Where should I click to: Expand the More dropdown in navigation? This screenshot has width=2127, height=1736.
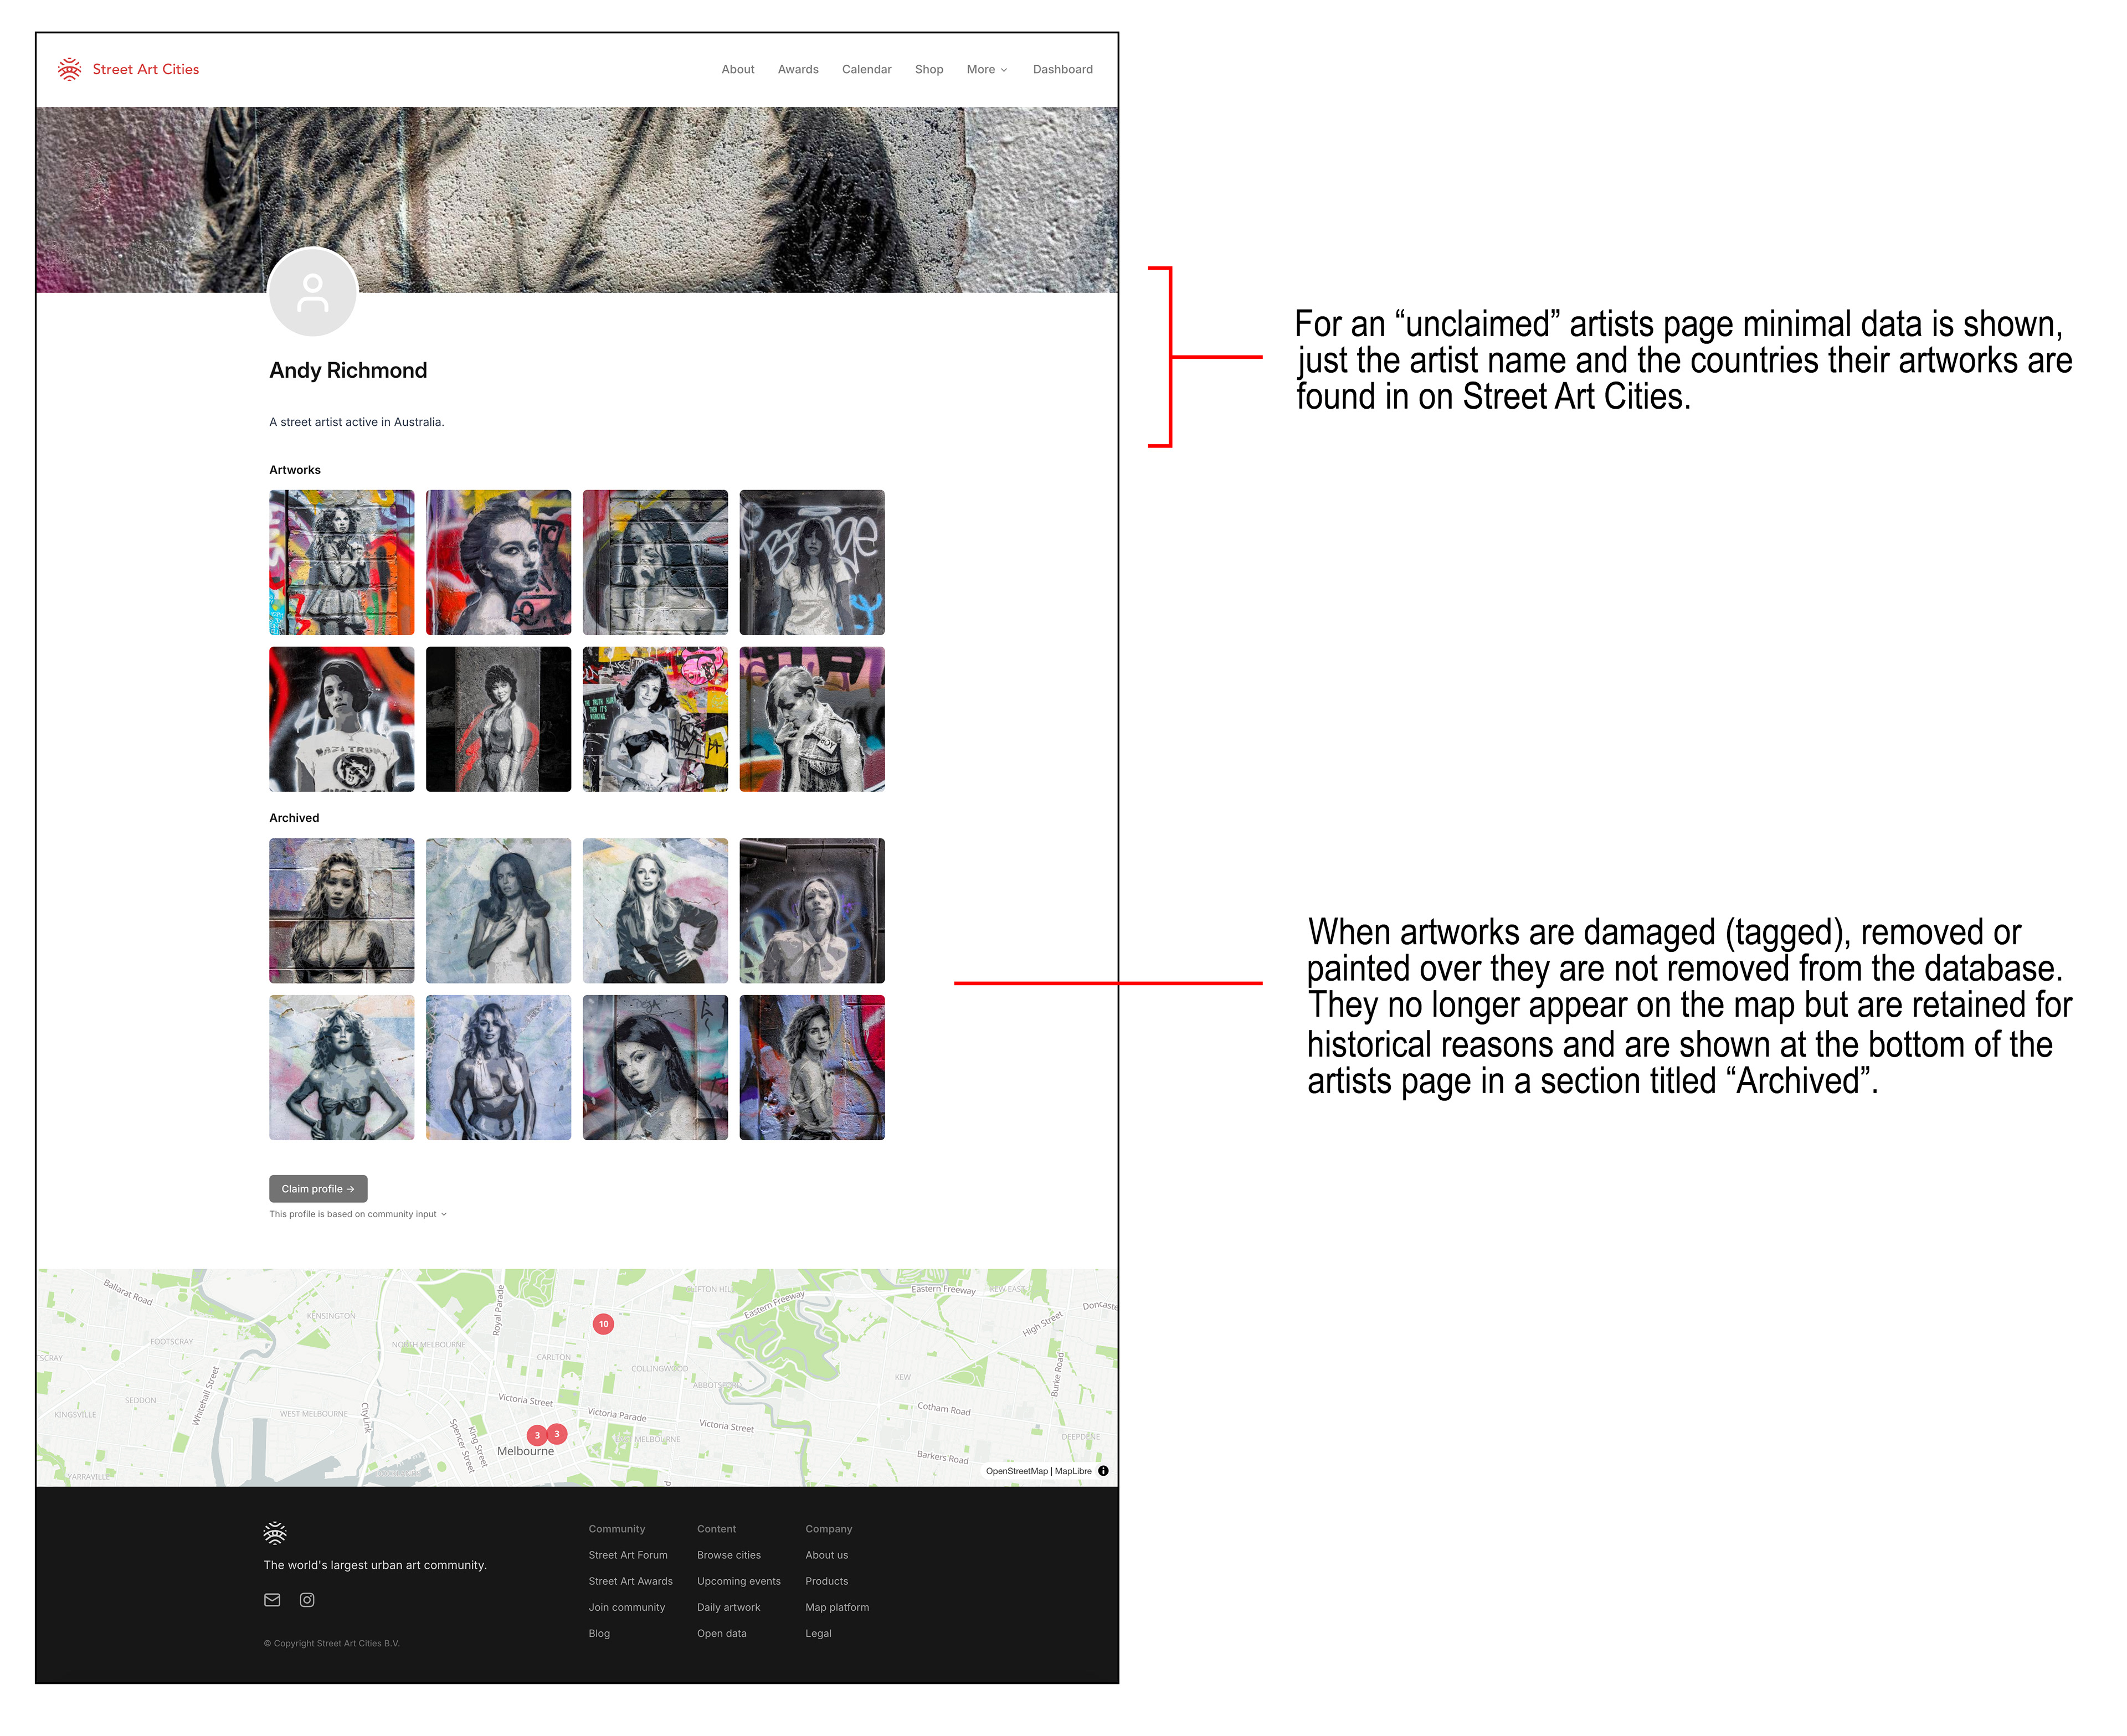coord(986,69)
